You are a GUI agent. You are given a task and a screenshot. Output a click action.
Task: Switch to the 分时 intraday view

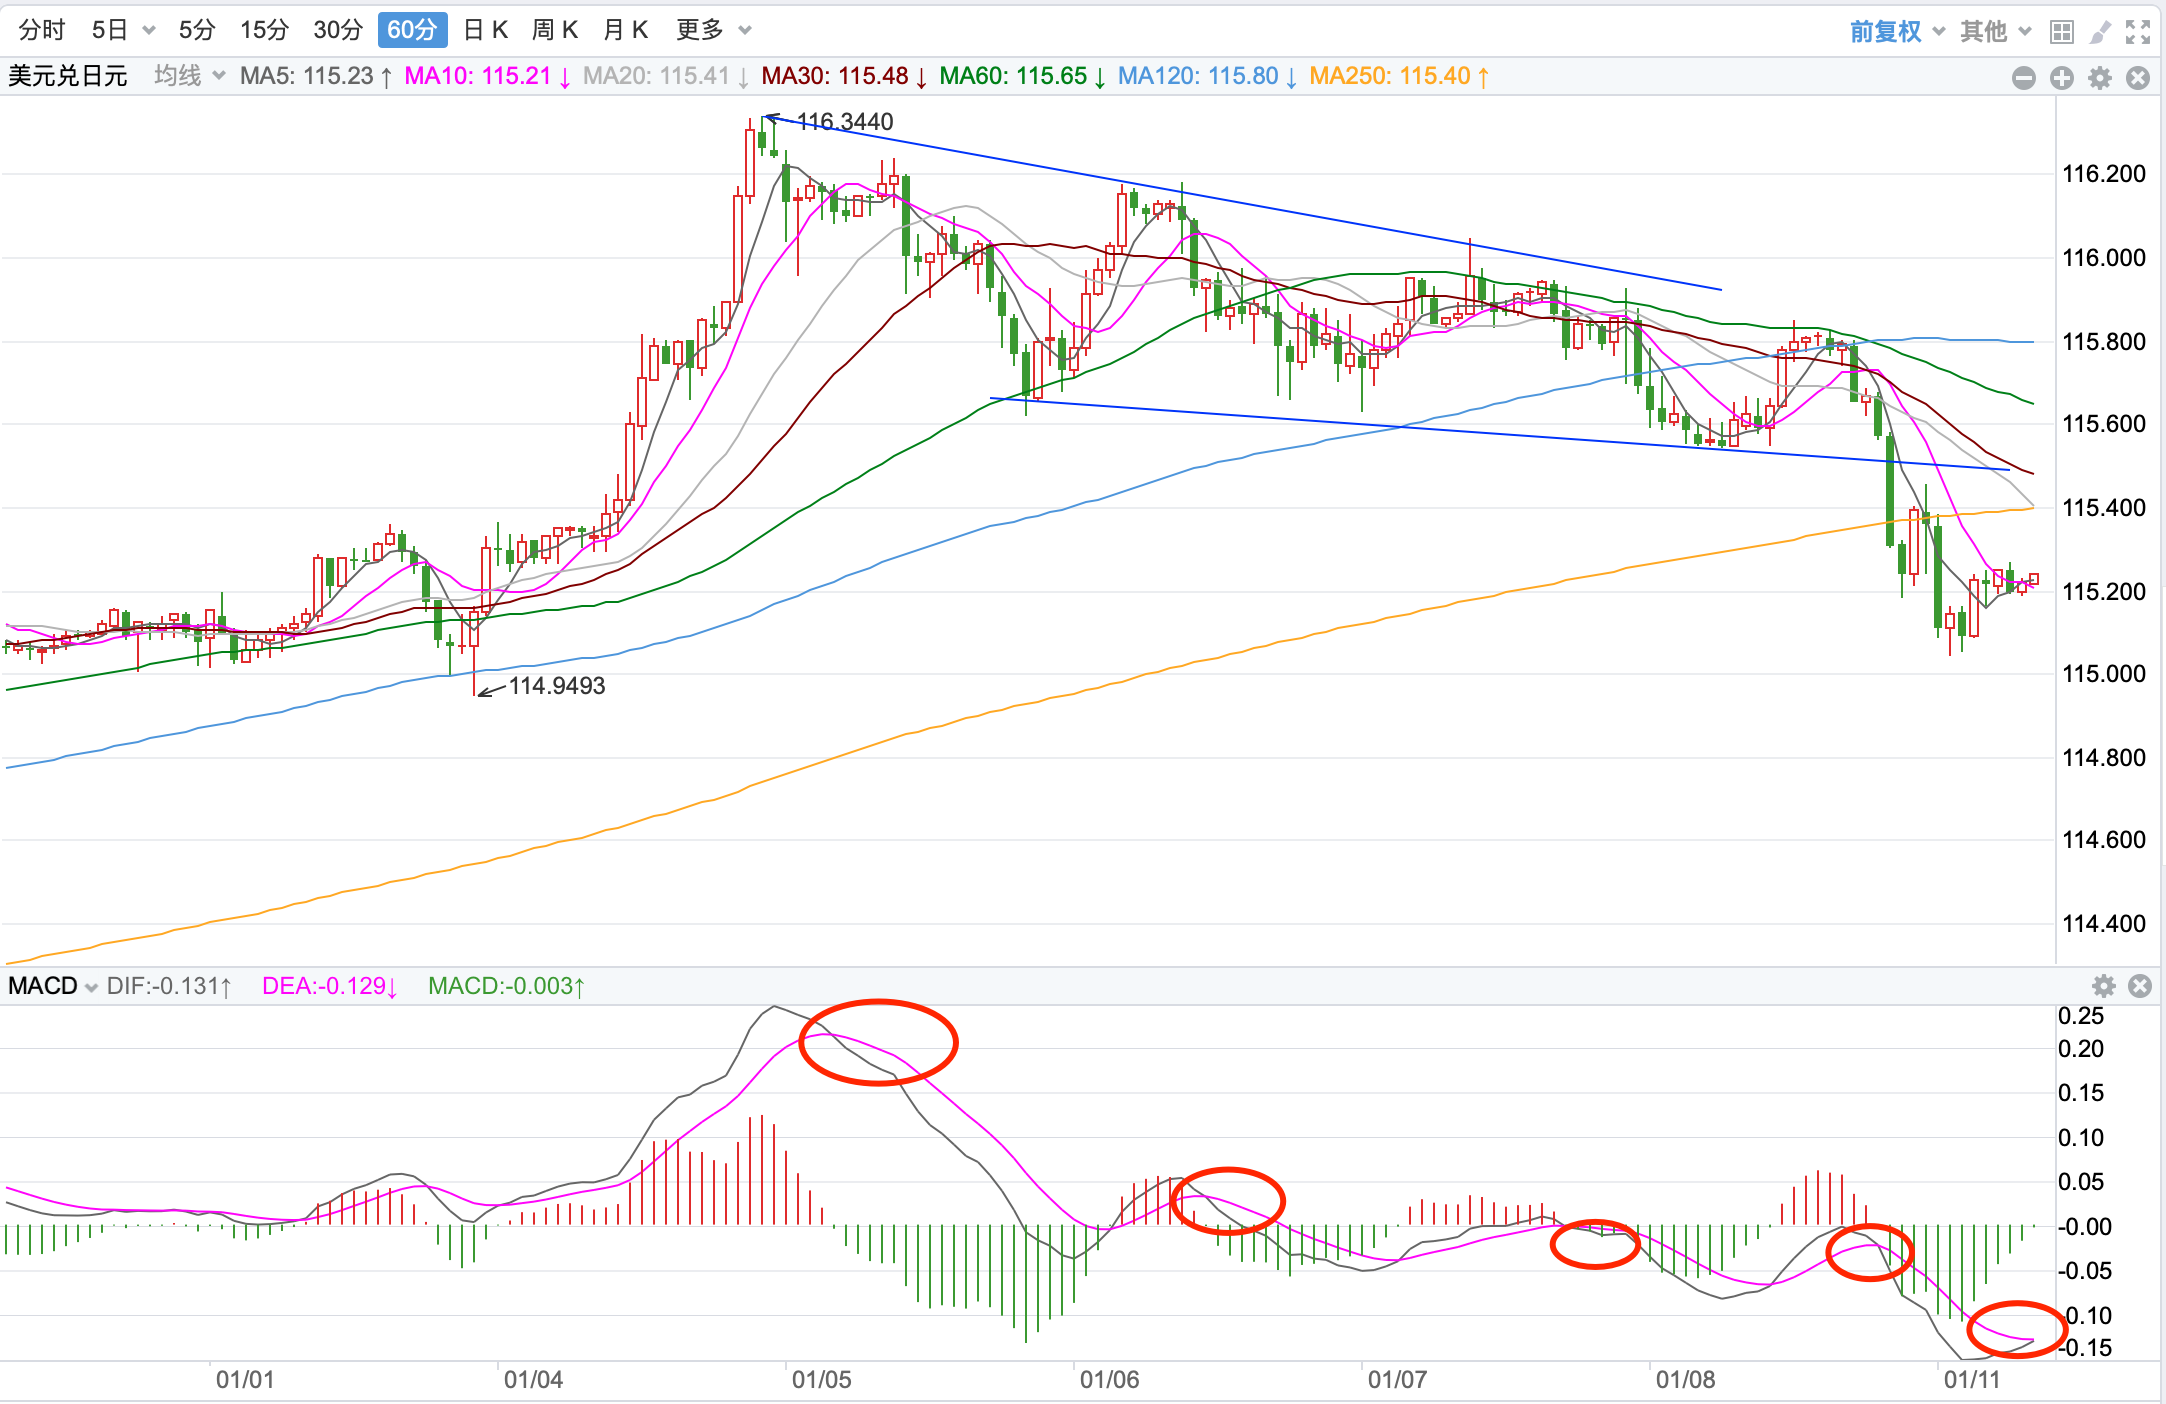pos(42,30)
